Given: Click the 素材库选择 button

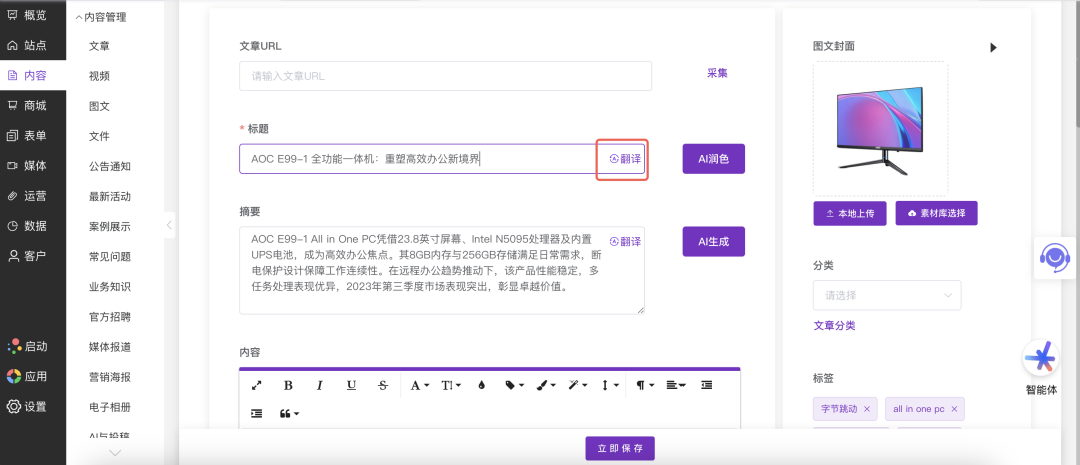Looking at the screenshot, I should point(936,214).
